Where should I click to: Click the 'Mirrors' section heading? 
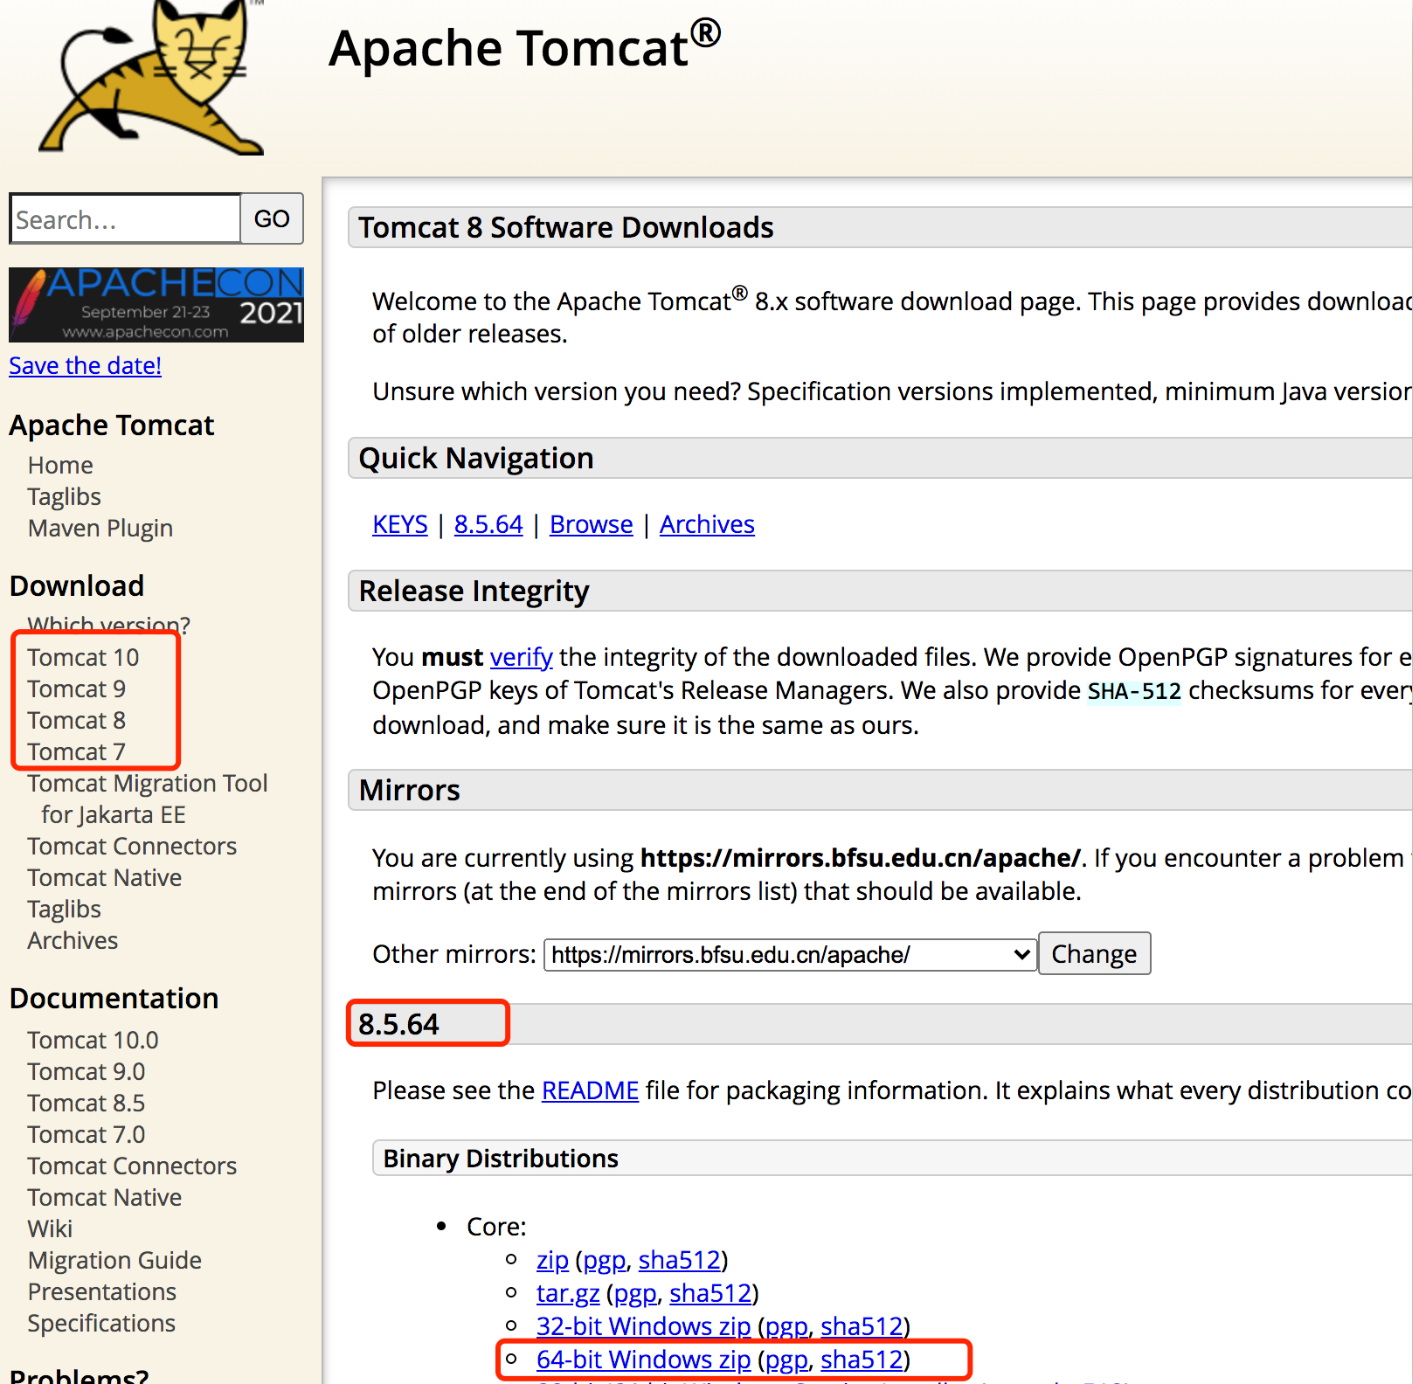tap(410, 791)
